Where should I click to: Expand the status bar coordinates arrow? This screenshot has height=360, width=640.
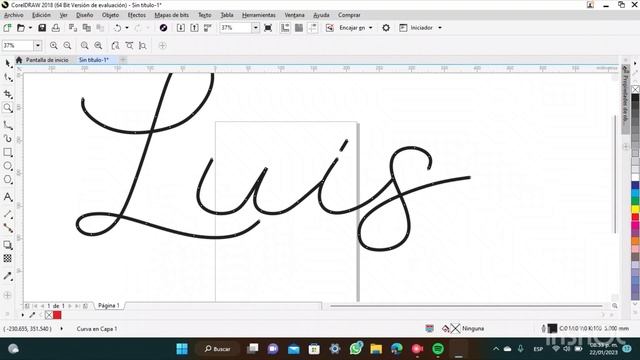click(x=62, y=329)
